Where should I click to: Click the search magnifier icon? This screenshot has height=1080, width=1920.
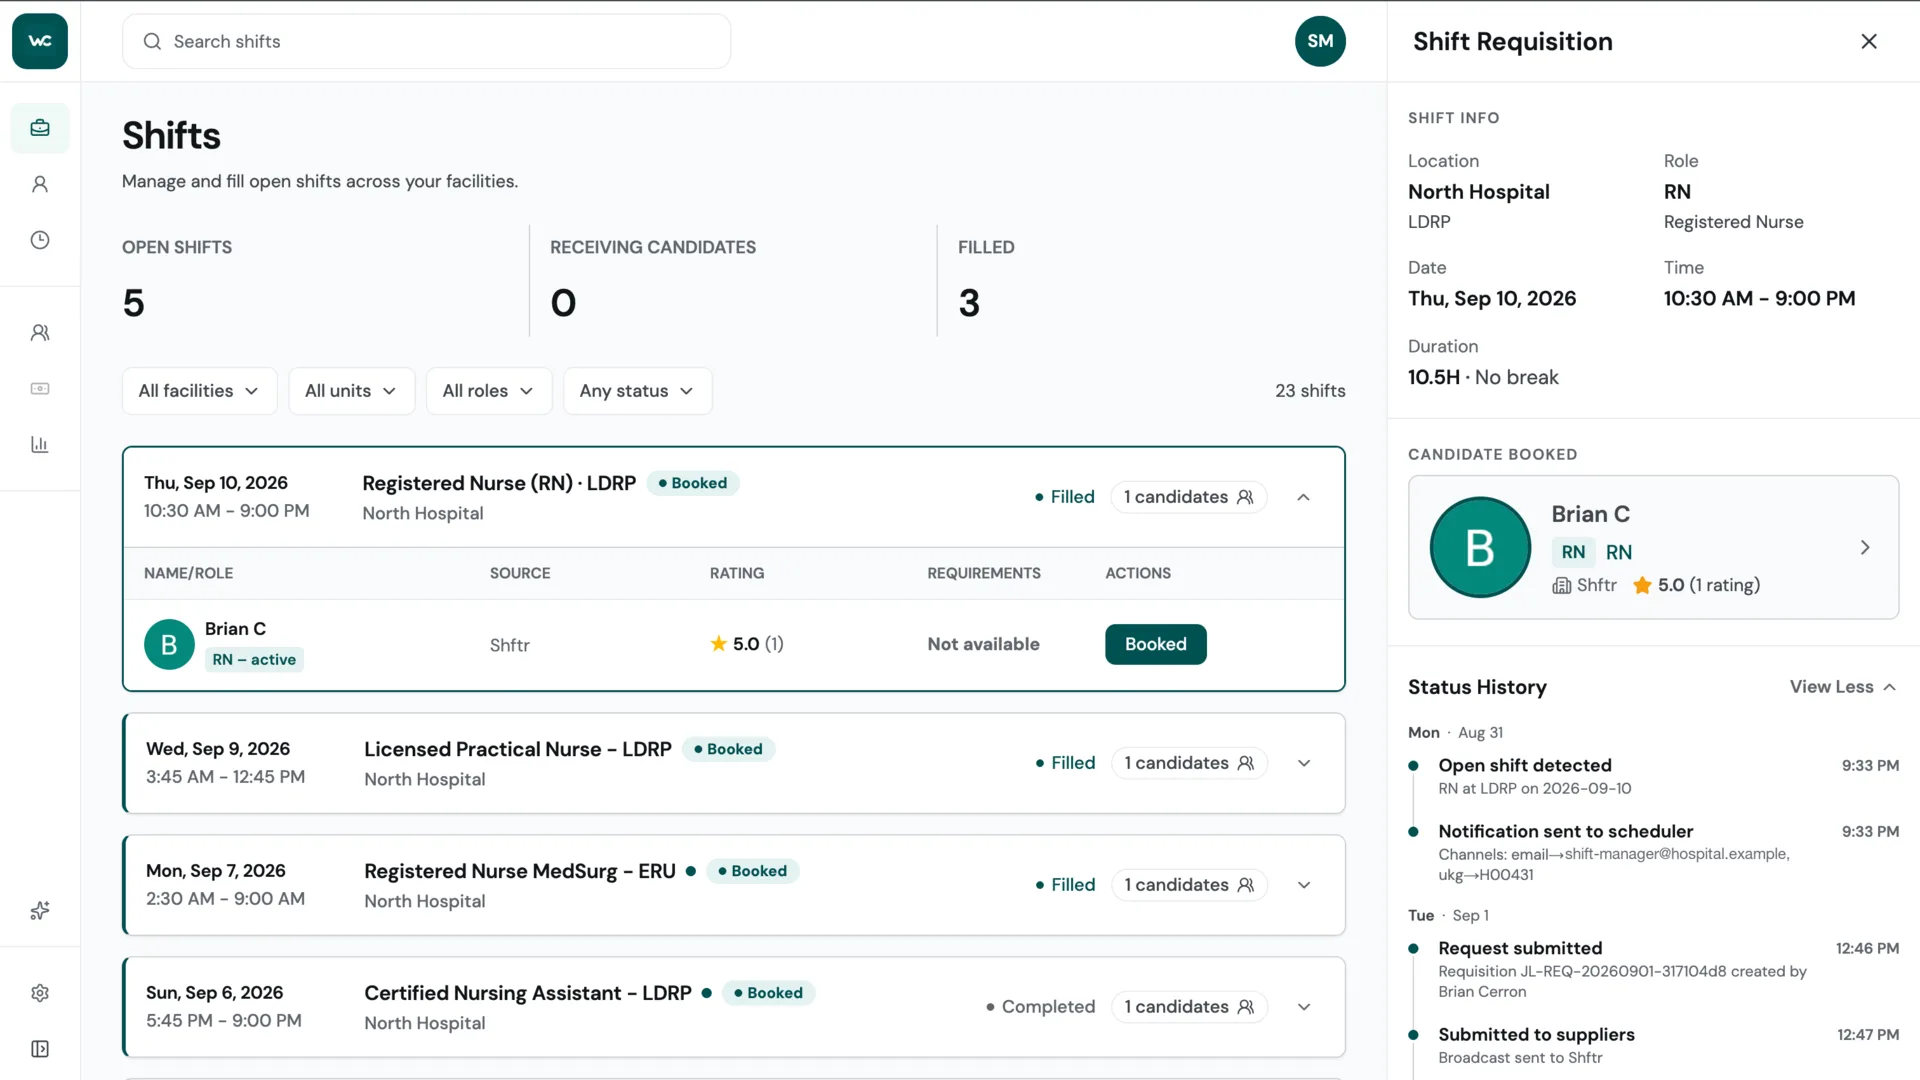point(152,41)
